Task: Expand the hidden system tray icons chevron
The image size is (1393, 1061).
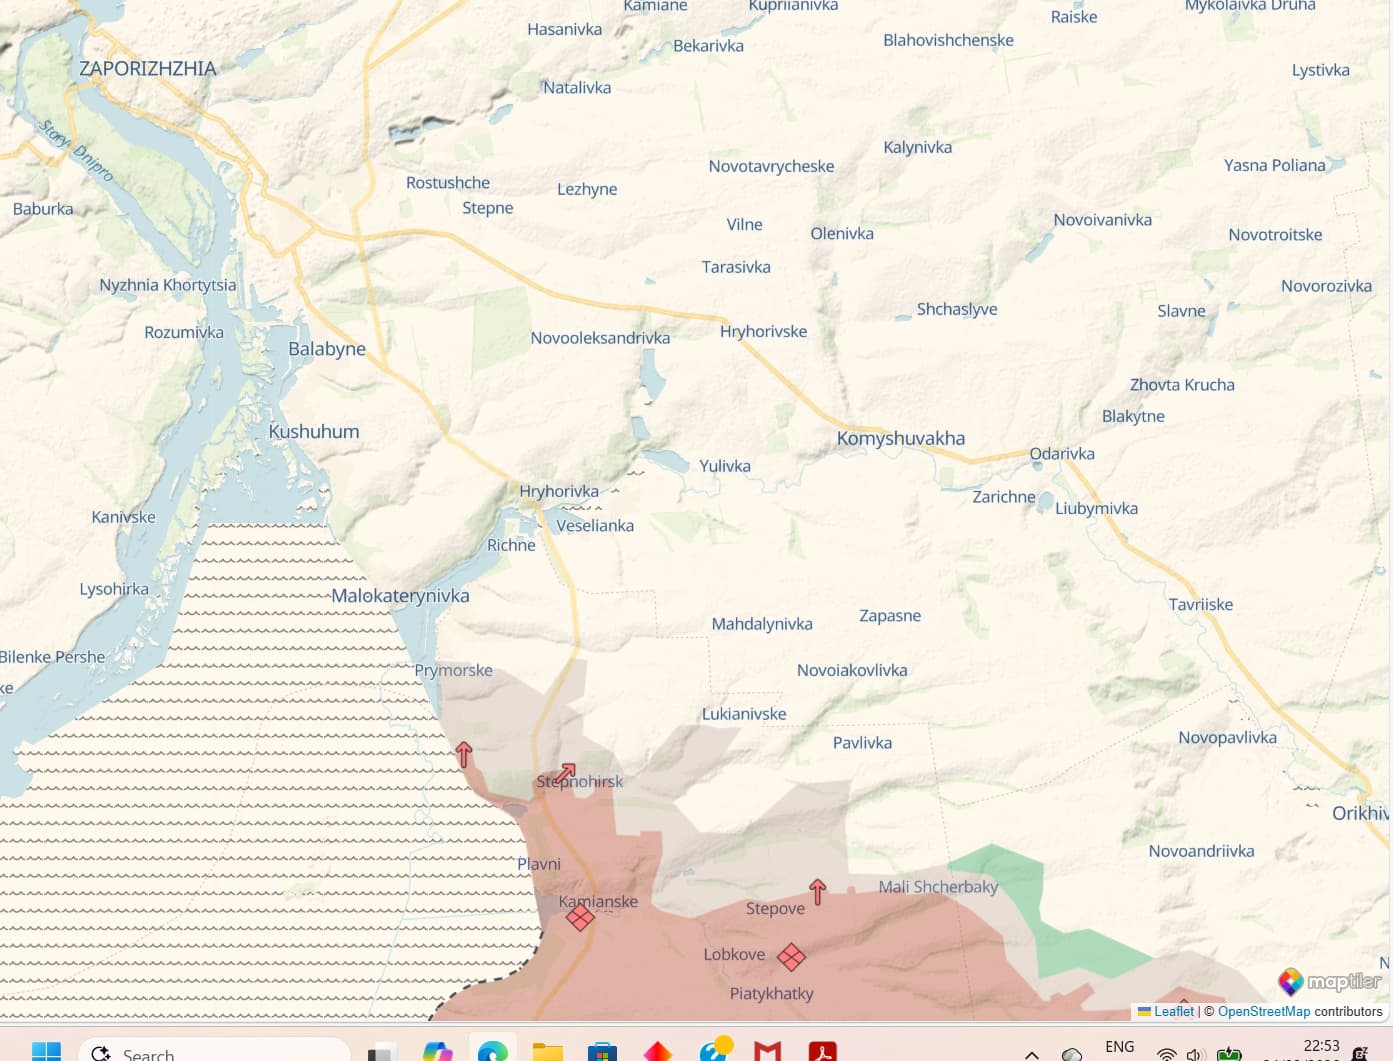Action: (1032, 1054)
